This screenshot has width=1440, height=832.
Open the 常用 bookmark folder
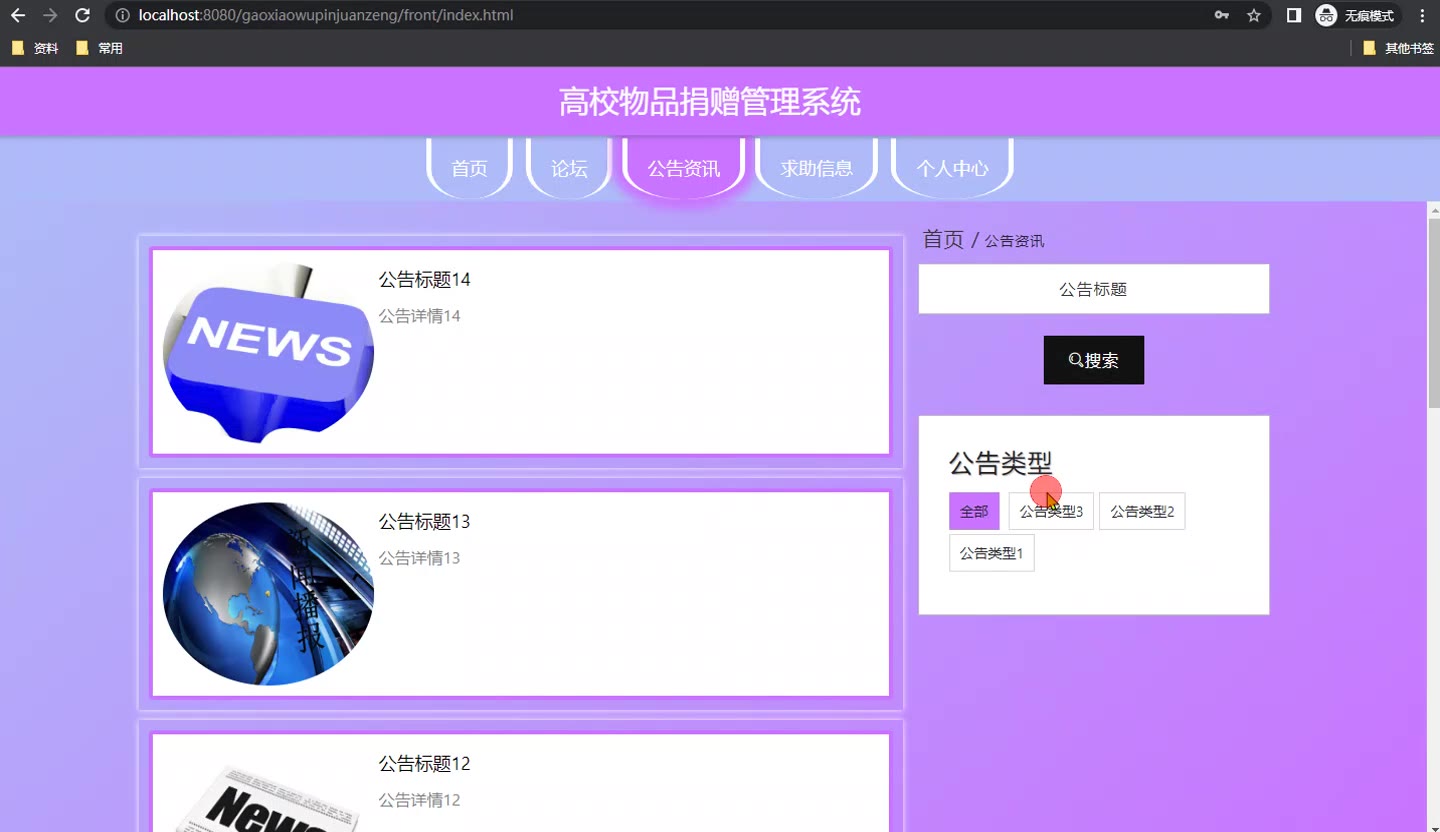coord(100,48)
